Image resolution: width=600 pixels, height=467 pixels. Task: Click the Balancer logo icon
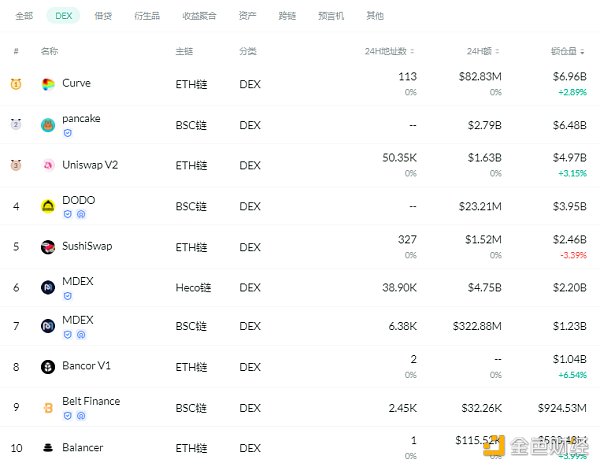tap(48, 448)
